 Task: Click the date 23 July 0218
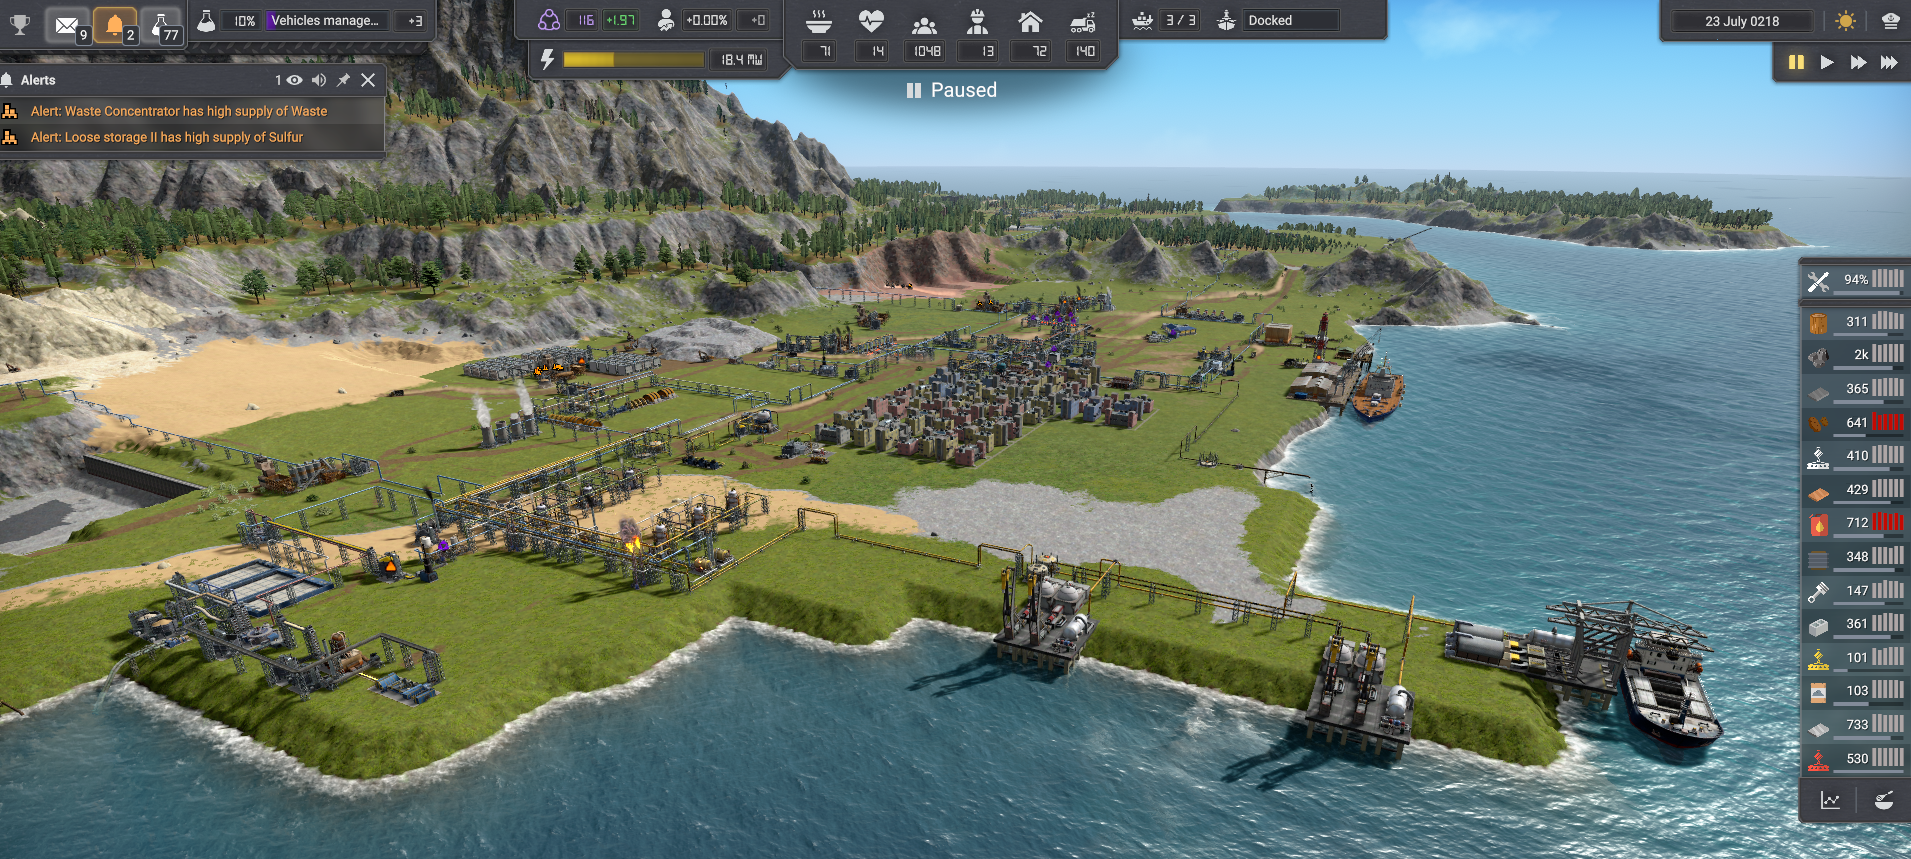[x=1742, y=21]
